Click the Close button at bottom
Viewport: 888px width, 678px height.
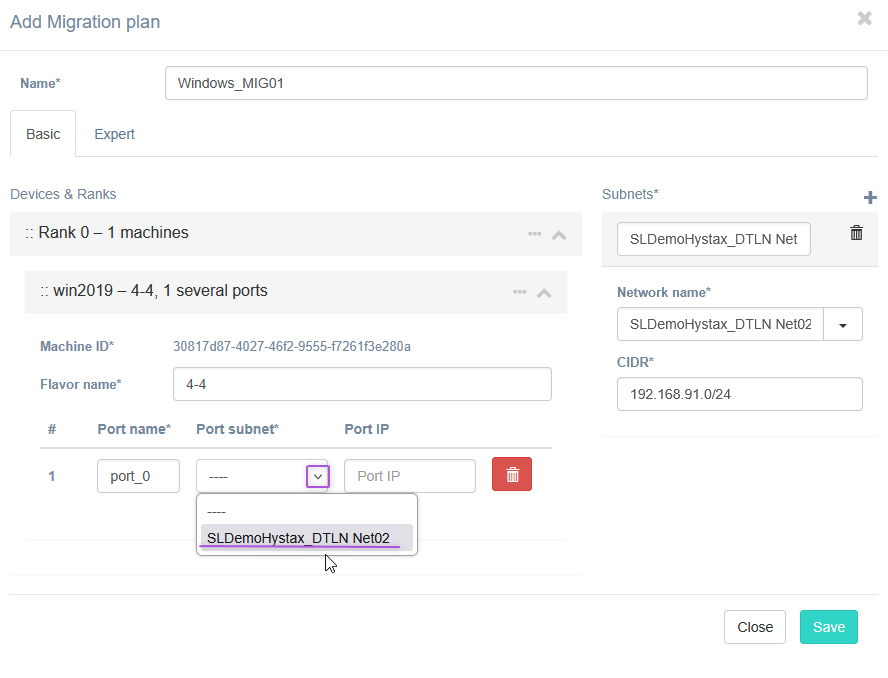[754, 627]
